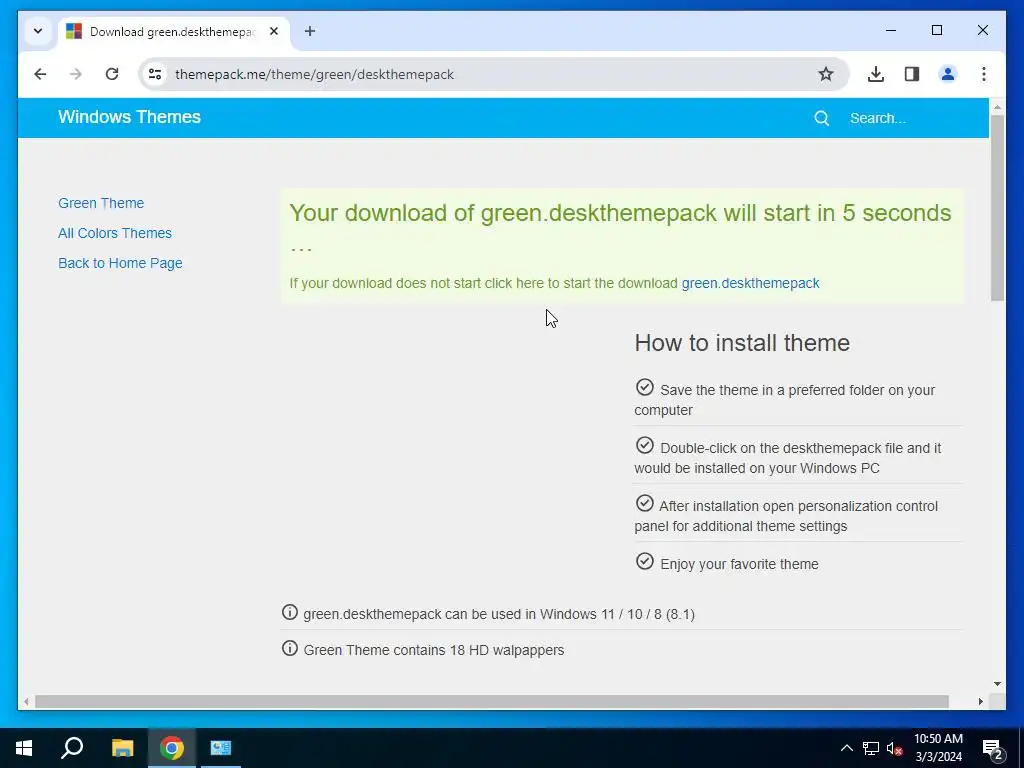Image resolution: width=1024 pixels, height=768 pixels.
Task: Close the Download green.deskthemepack tab
Action: [x=274, y=31]
